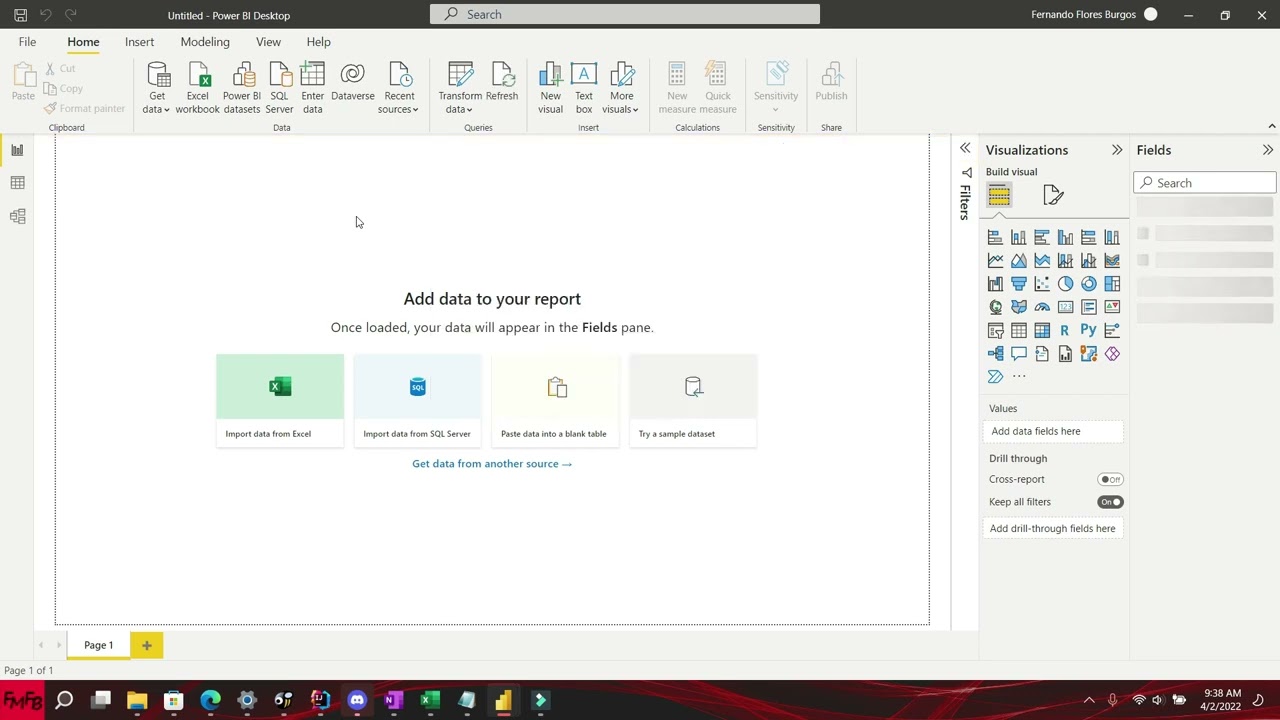Expand the Filters pane
The width and height of the screenshot is (1280, 720).
tap(965, 148)
